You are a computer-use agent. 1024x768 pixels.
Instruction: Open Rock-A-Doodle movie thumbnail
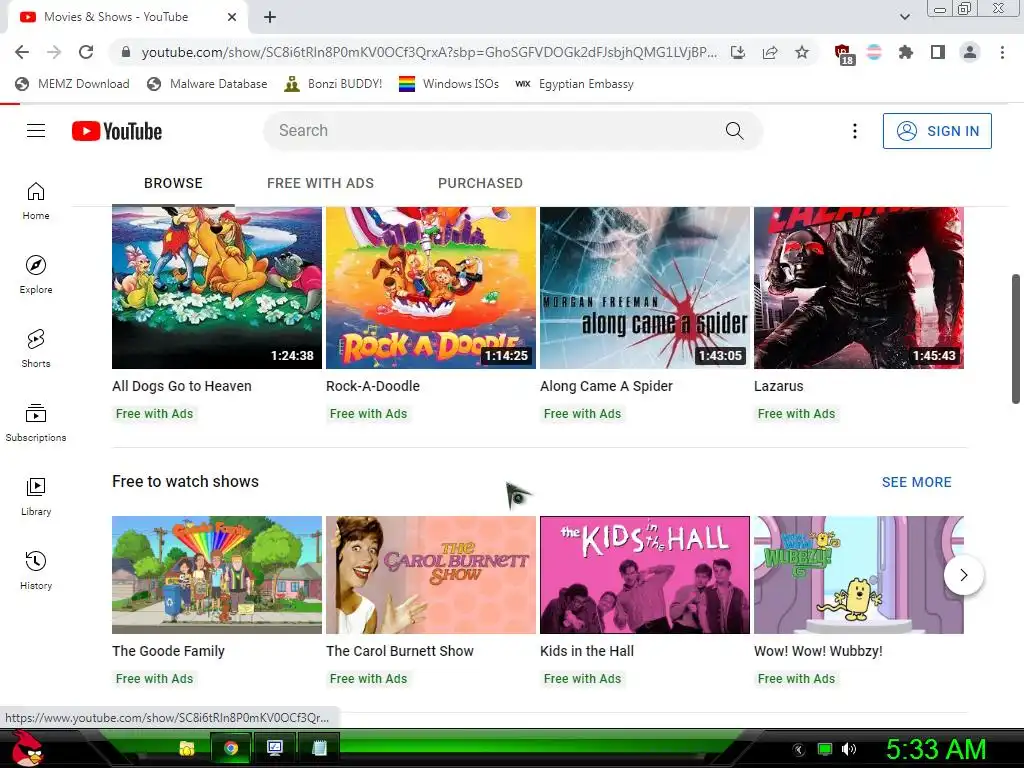(431, 287)
